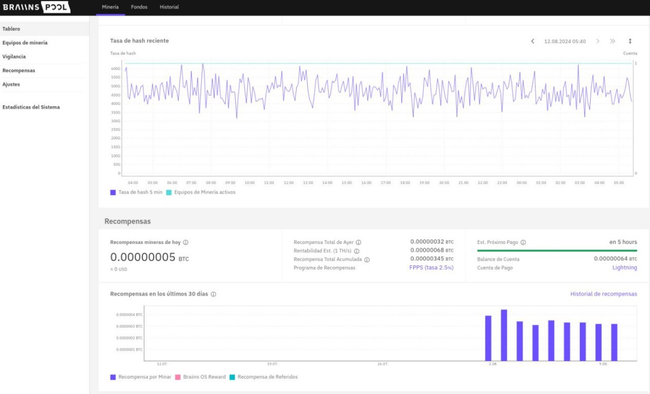
Task: Toggle Recompensa por Minar legend series
Action: coord(141,377)
